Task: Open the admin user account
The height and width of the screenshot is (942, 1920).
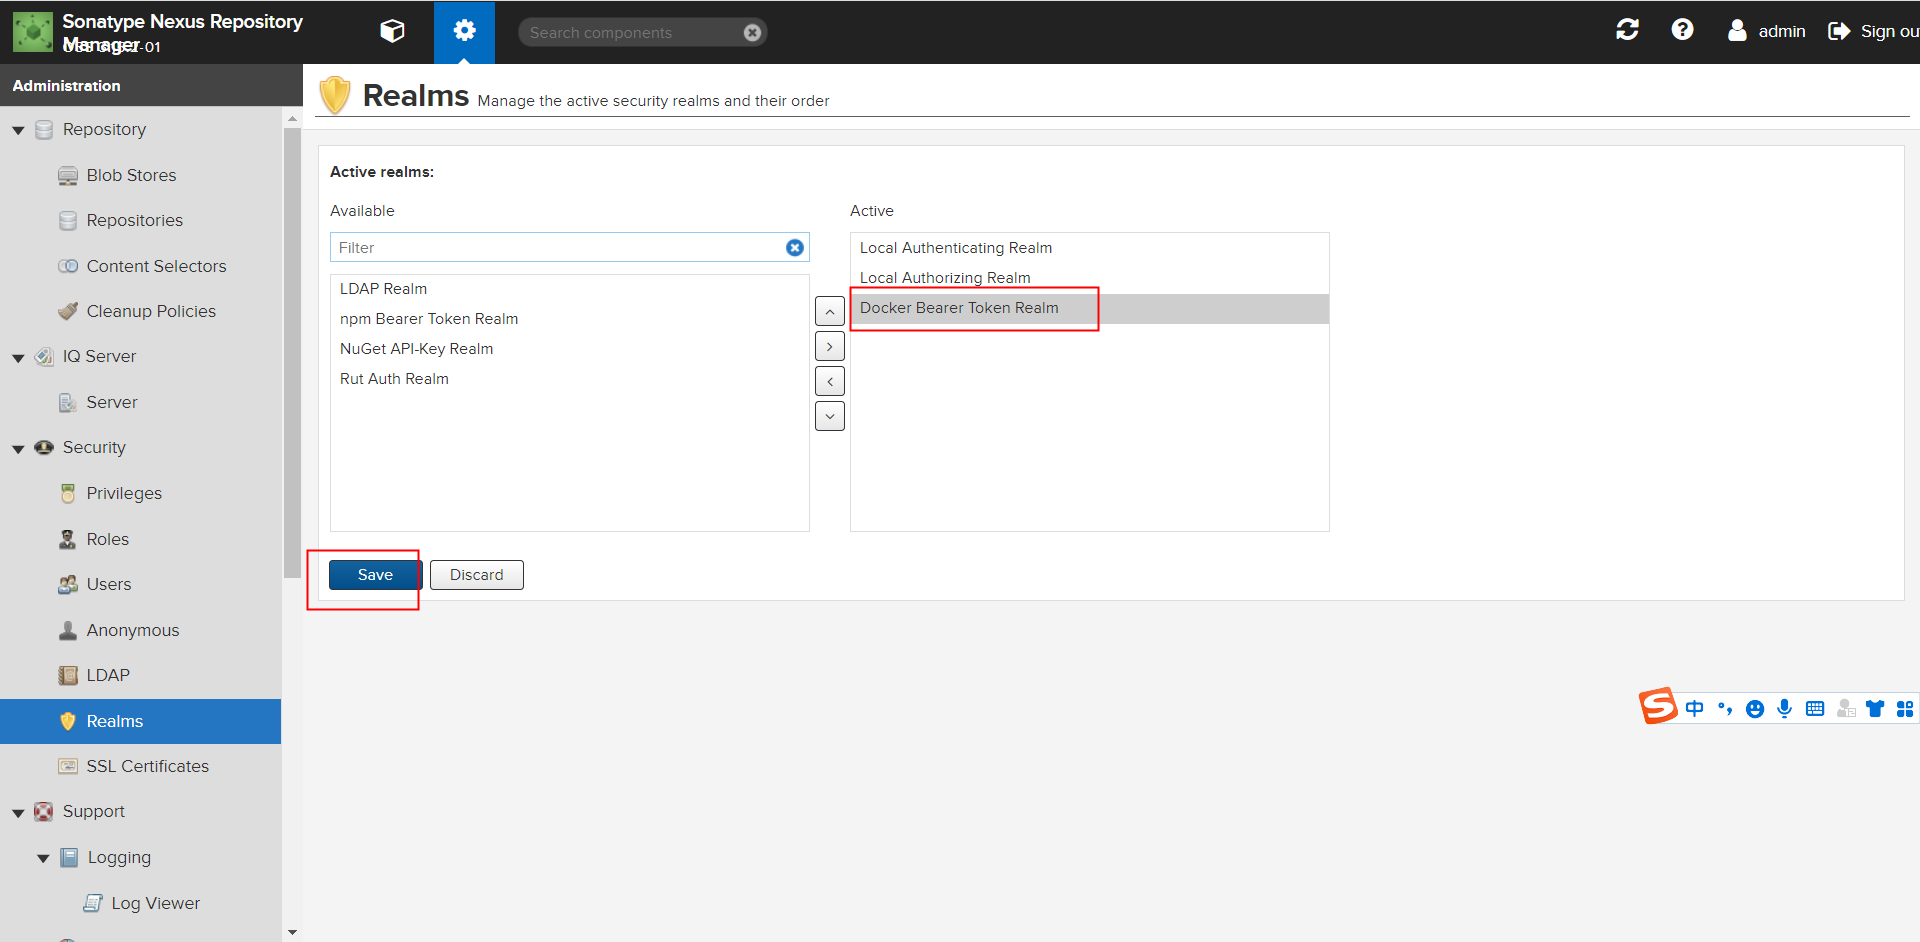Action: tap(1767, 31)
